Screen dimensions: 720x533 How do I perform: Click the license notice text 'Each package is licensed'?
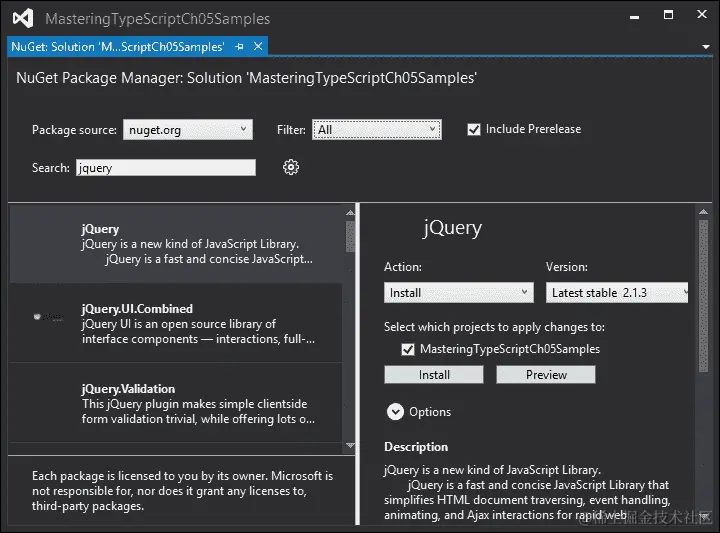[182, 491]
